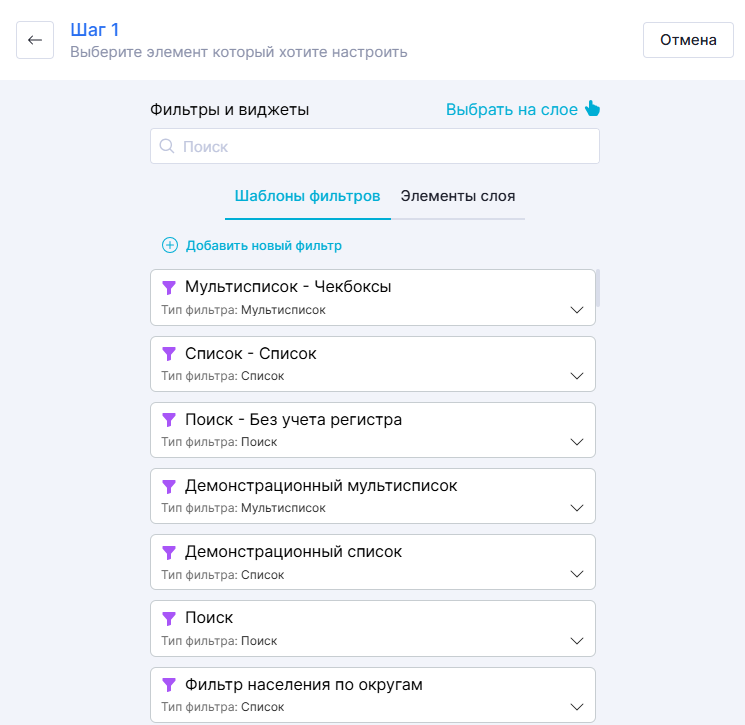745x725 pixels.
Task: Click funnel icon of Демонстрационный мультисписок
Action: (169, 486)
